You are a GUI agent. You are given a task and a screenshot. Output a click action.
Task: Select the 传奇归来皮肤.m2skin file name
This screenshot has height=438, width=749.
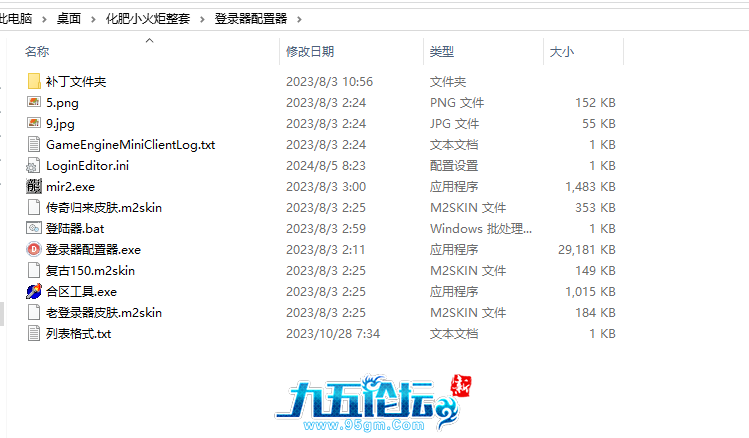point(104,207)
